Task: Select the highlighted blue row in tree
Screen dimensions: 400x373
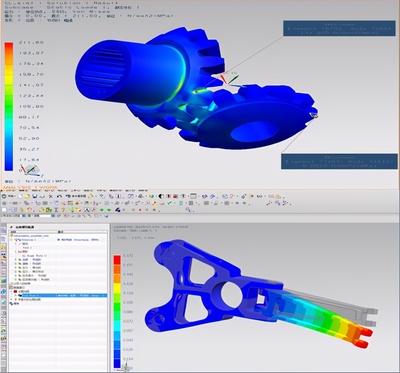Action: 65,295
